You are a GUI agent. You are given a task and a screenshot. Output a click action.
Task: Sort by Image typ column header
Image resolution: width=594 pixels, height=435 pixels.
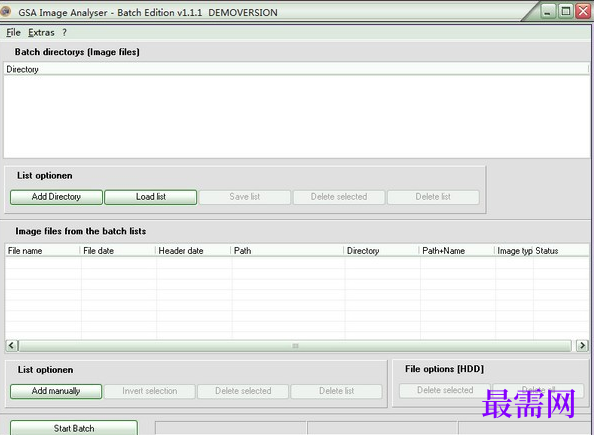tap(514, 251)
